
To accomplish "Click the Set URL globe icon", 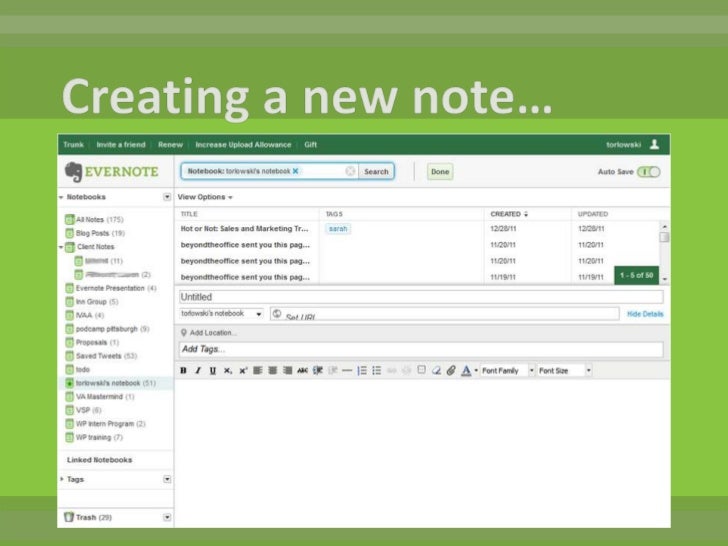I will 277,314.
